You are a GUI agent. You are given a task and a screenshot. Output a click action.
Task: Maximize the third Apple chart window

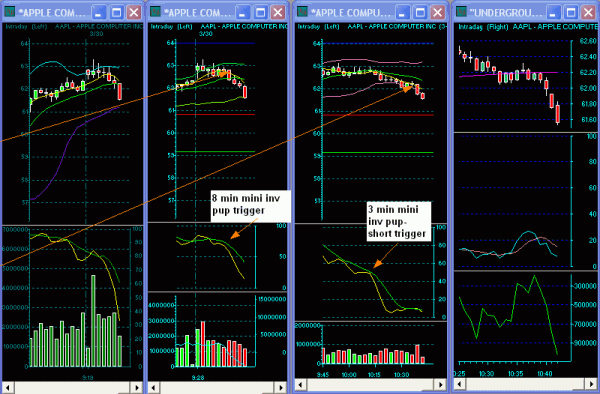(x=420, y=13)
